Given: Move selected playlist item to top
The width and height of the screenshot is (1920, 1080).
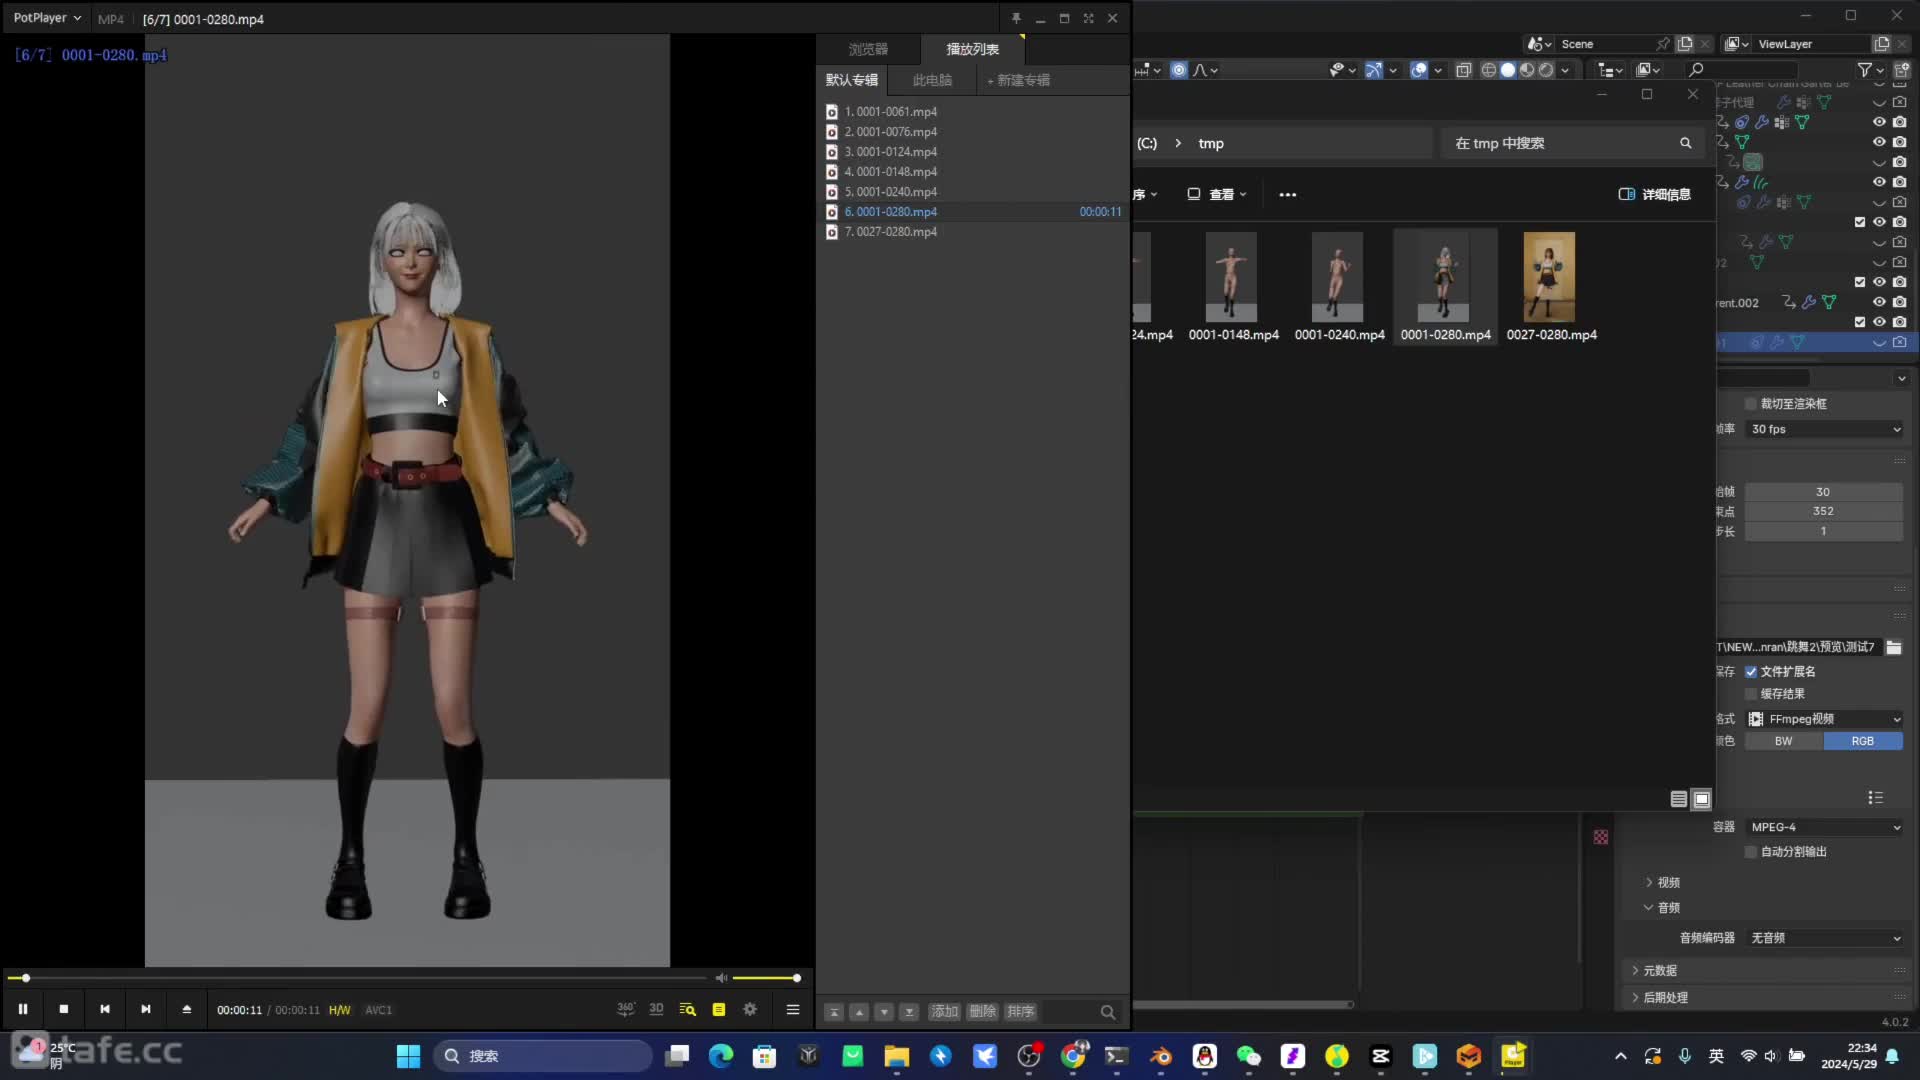Looking at the screenshot, I should (834, 1012).
